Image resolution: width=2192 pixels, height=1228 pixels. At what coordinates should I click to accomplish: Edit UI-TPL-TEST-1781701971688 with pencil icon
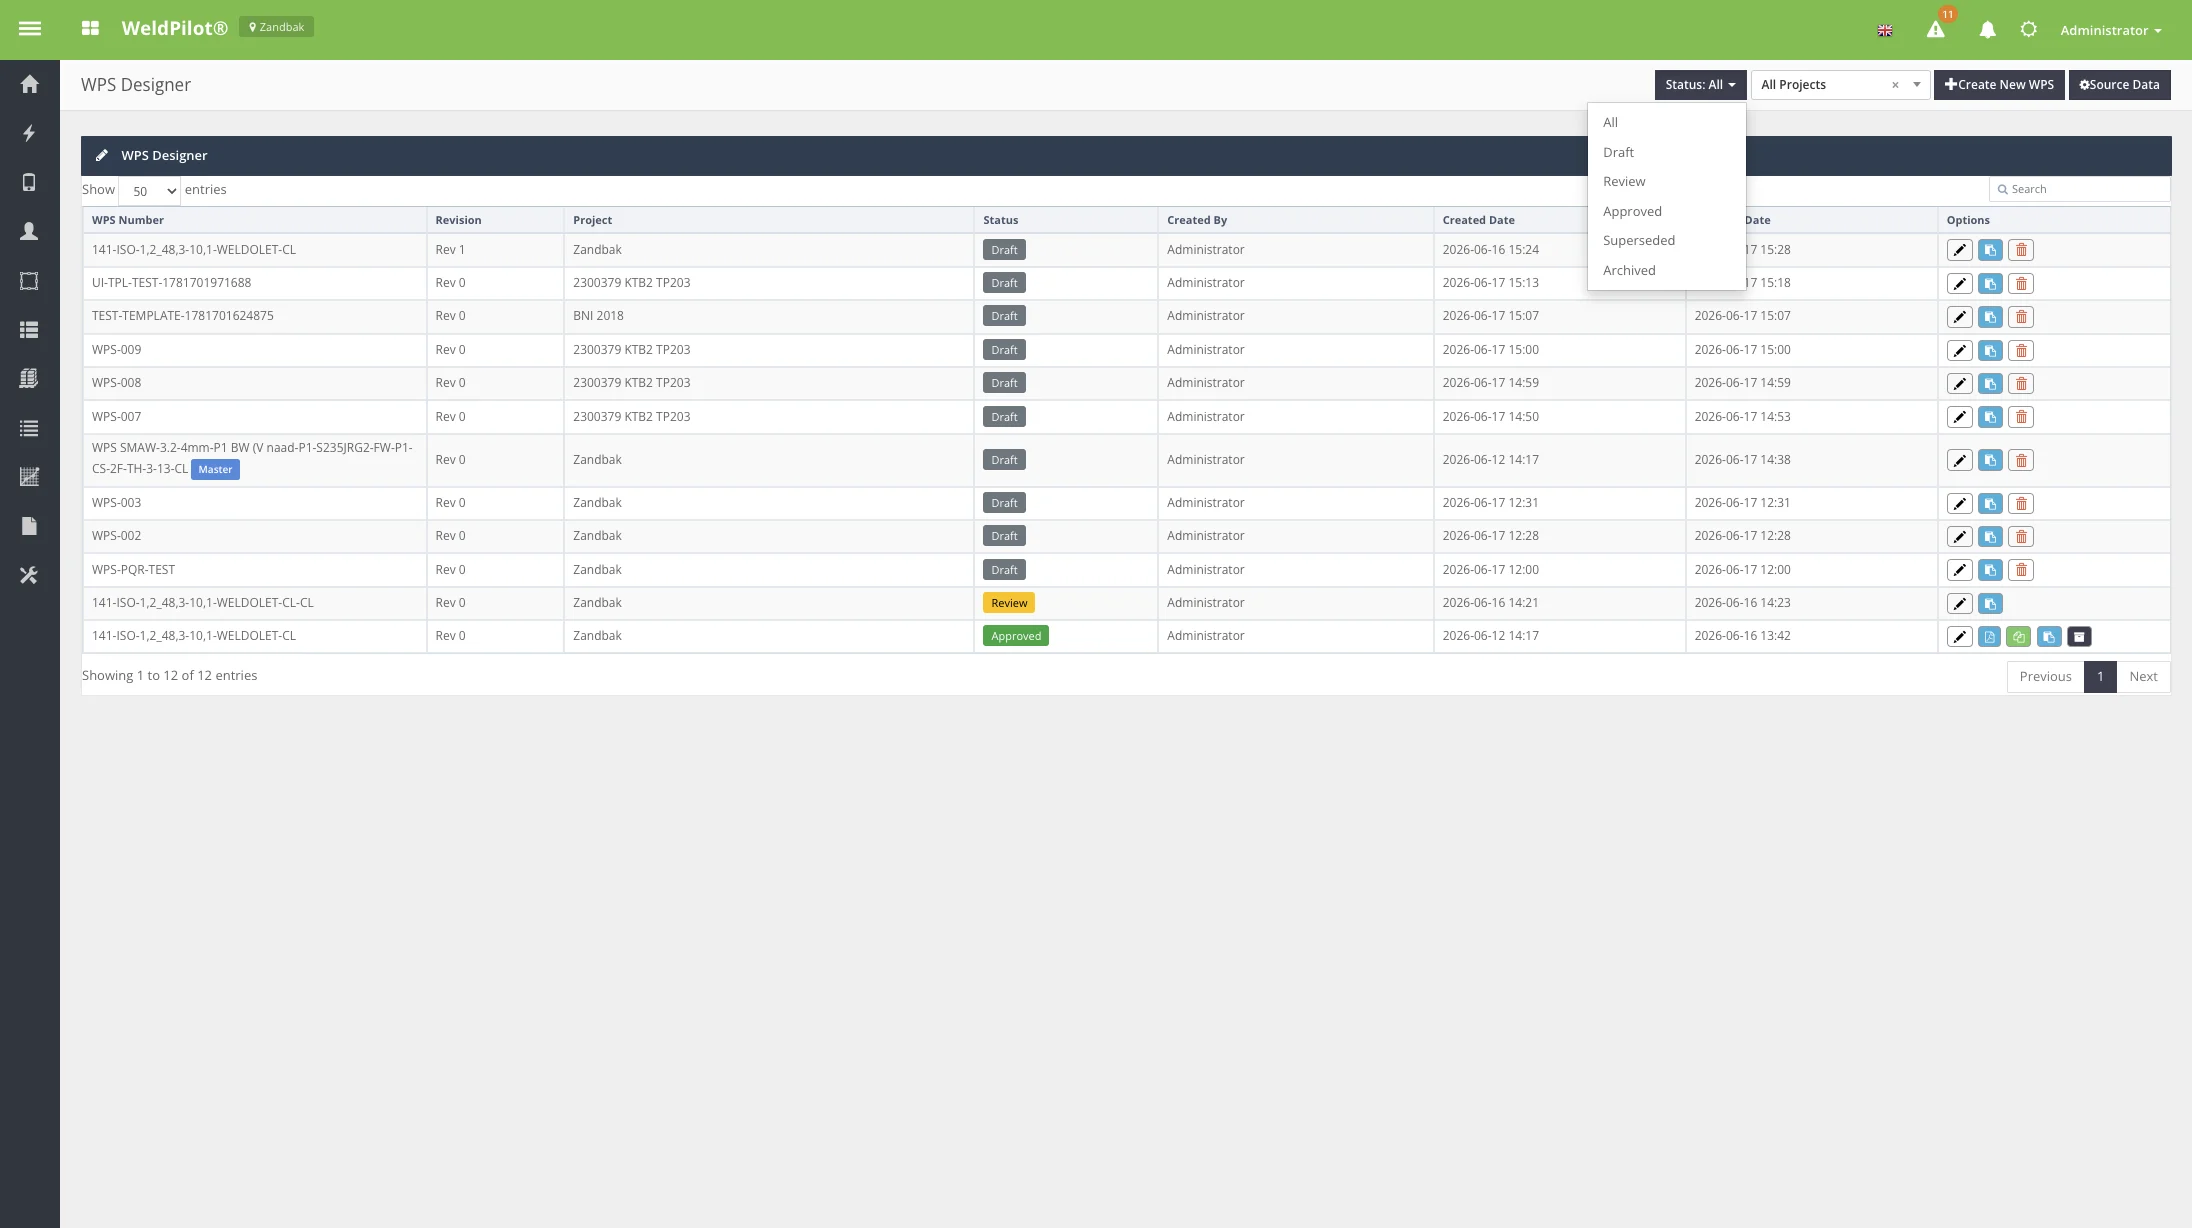tap(1959, 284)
